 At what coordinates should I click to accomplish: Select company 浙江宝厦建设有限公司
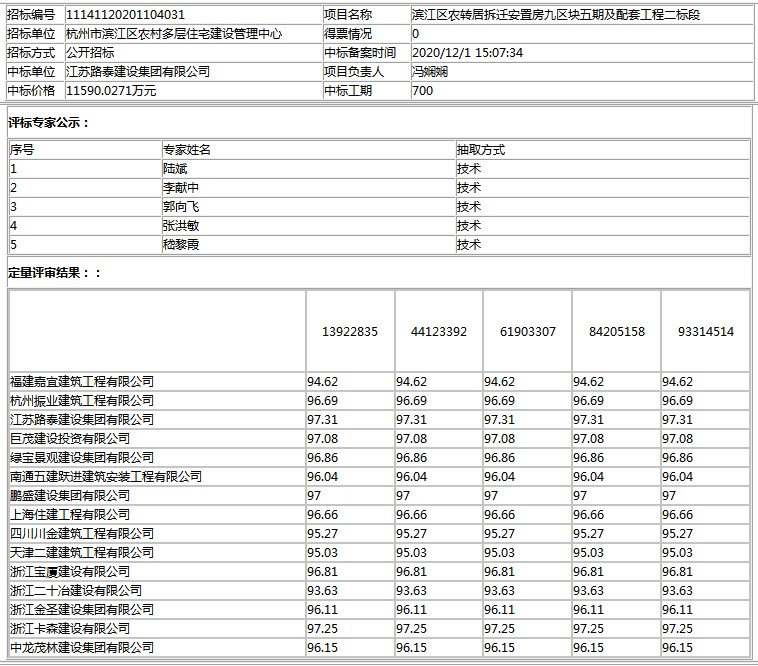(x=70, y=571)
